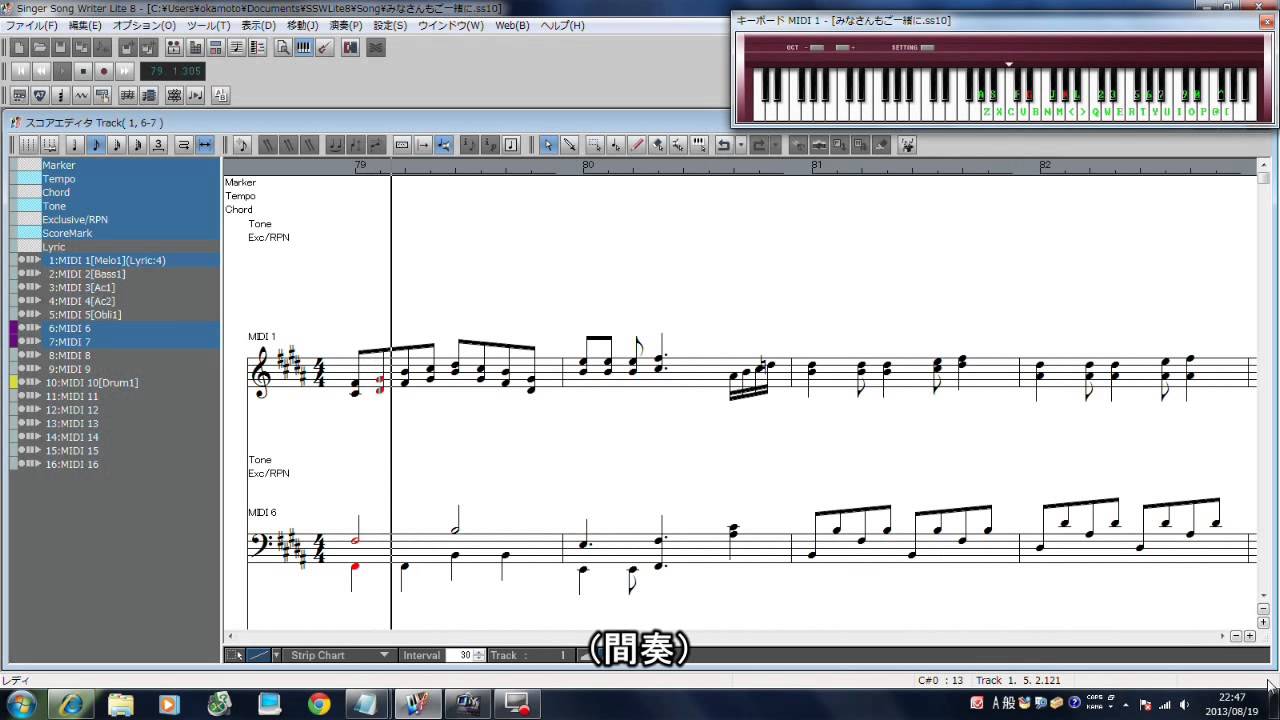
Task: Open the undo history dropdown arrow
Action: click(x=741, y=145)
